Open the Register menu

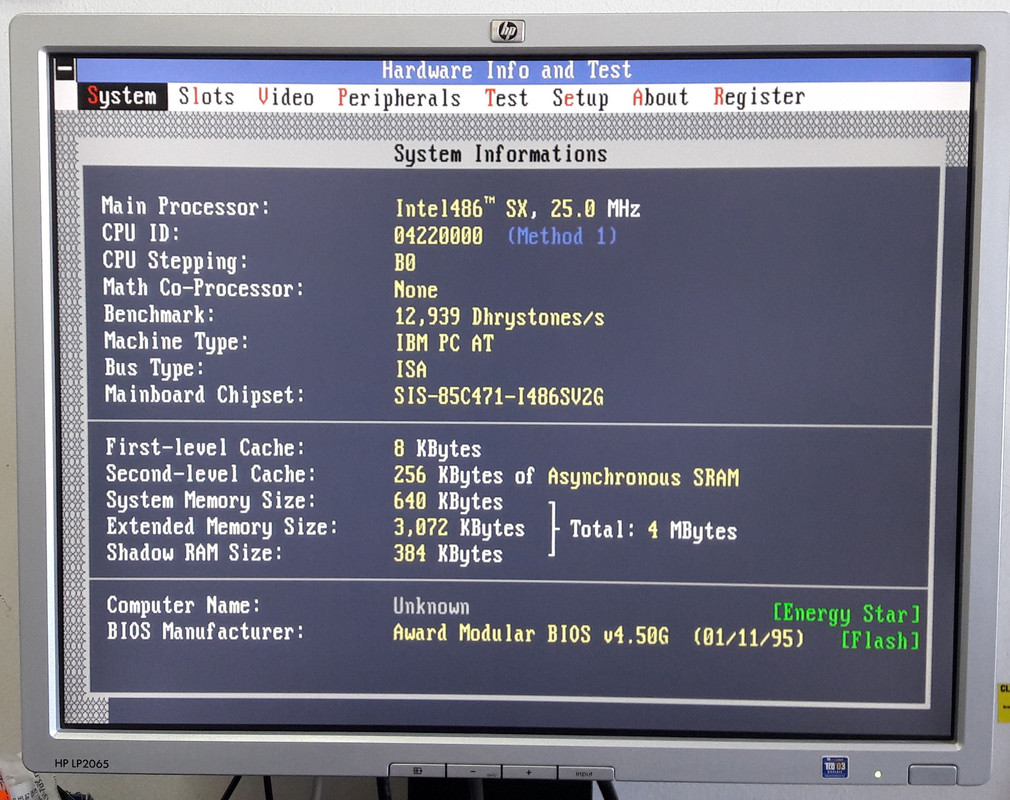tap(759, 97)
